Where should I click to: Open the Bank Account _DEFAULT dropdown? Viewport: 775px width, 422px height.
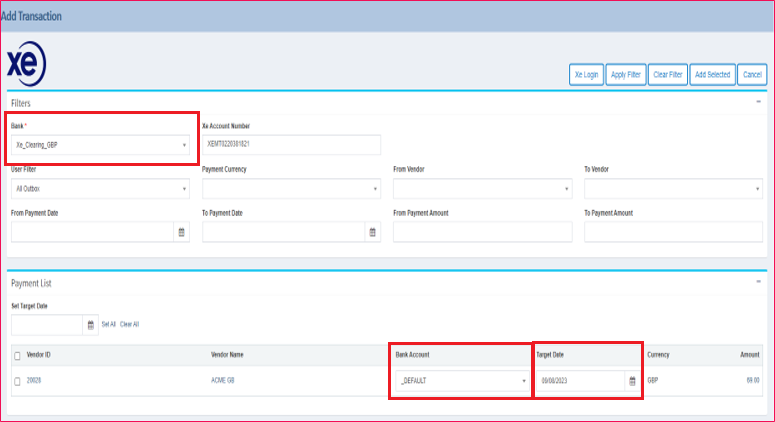click(461, 381)
